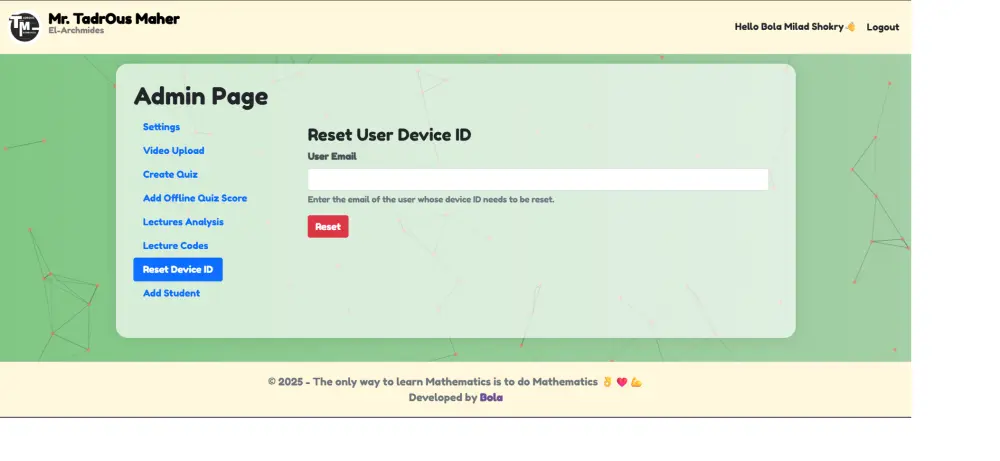Click the red Reset button
The width and height of the screenshot is (1000, 461).
pos(328,226)
